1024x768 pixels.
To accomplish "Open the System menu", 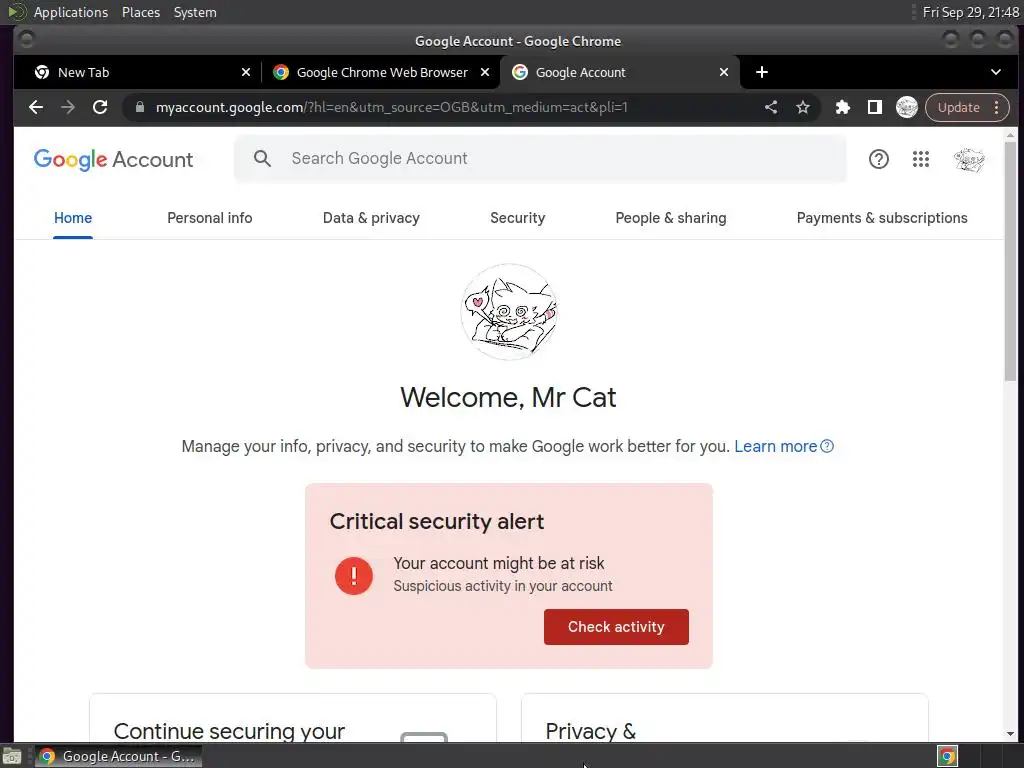I will click(x=195, y=12).
